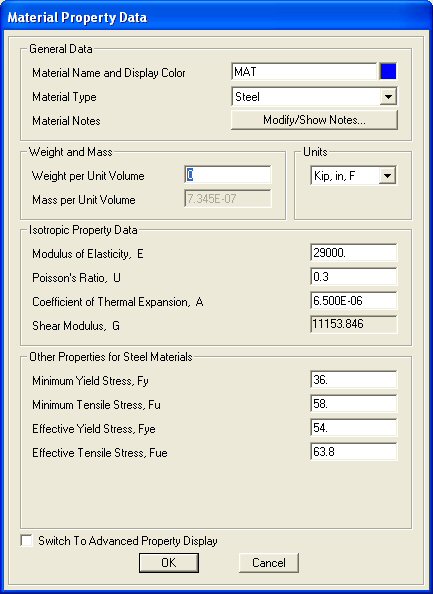This screenshot has width=433, height=594.
Task: Enable Switch To Advanced Property Display checkbox
Action: [x=27, y=541]
